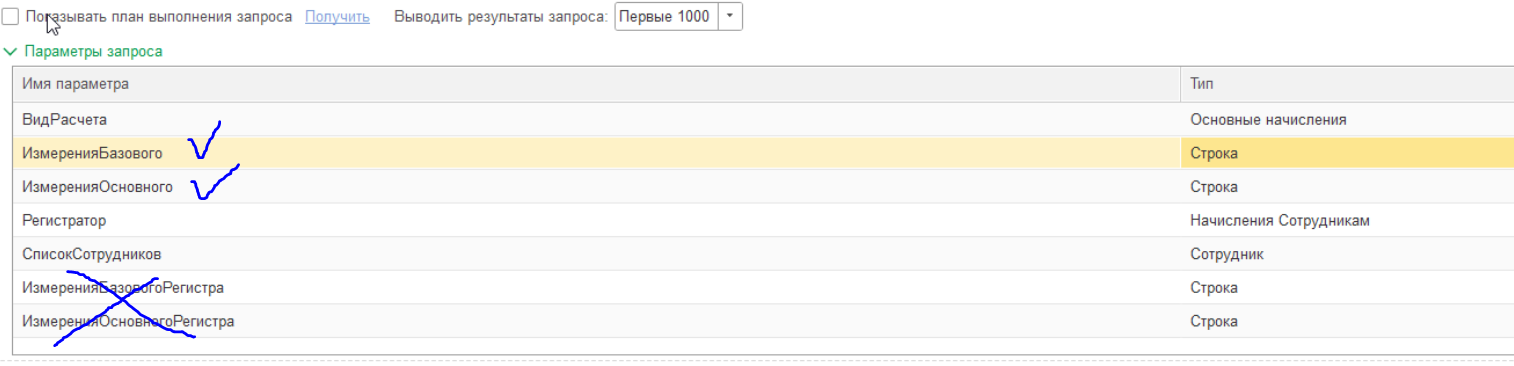Select the ИзмеренияБазового parameter row
This screenshot has height=366, width=1514.
pos(763,153)
